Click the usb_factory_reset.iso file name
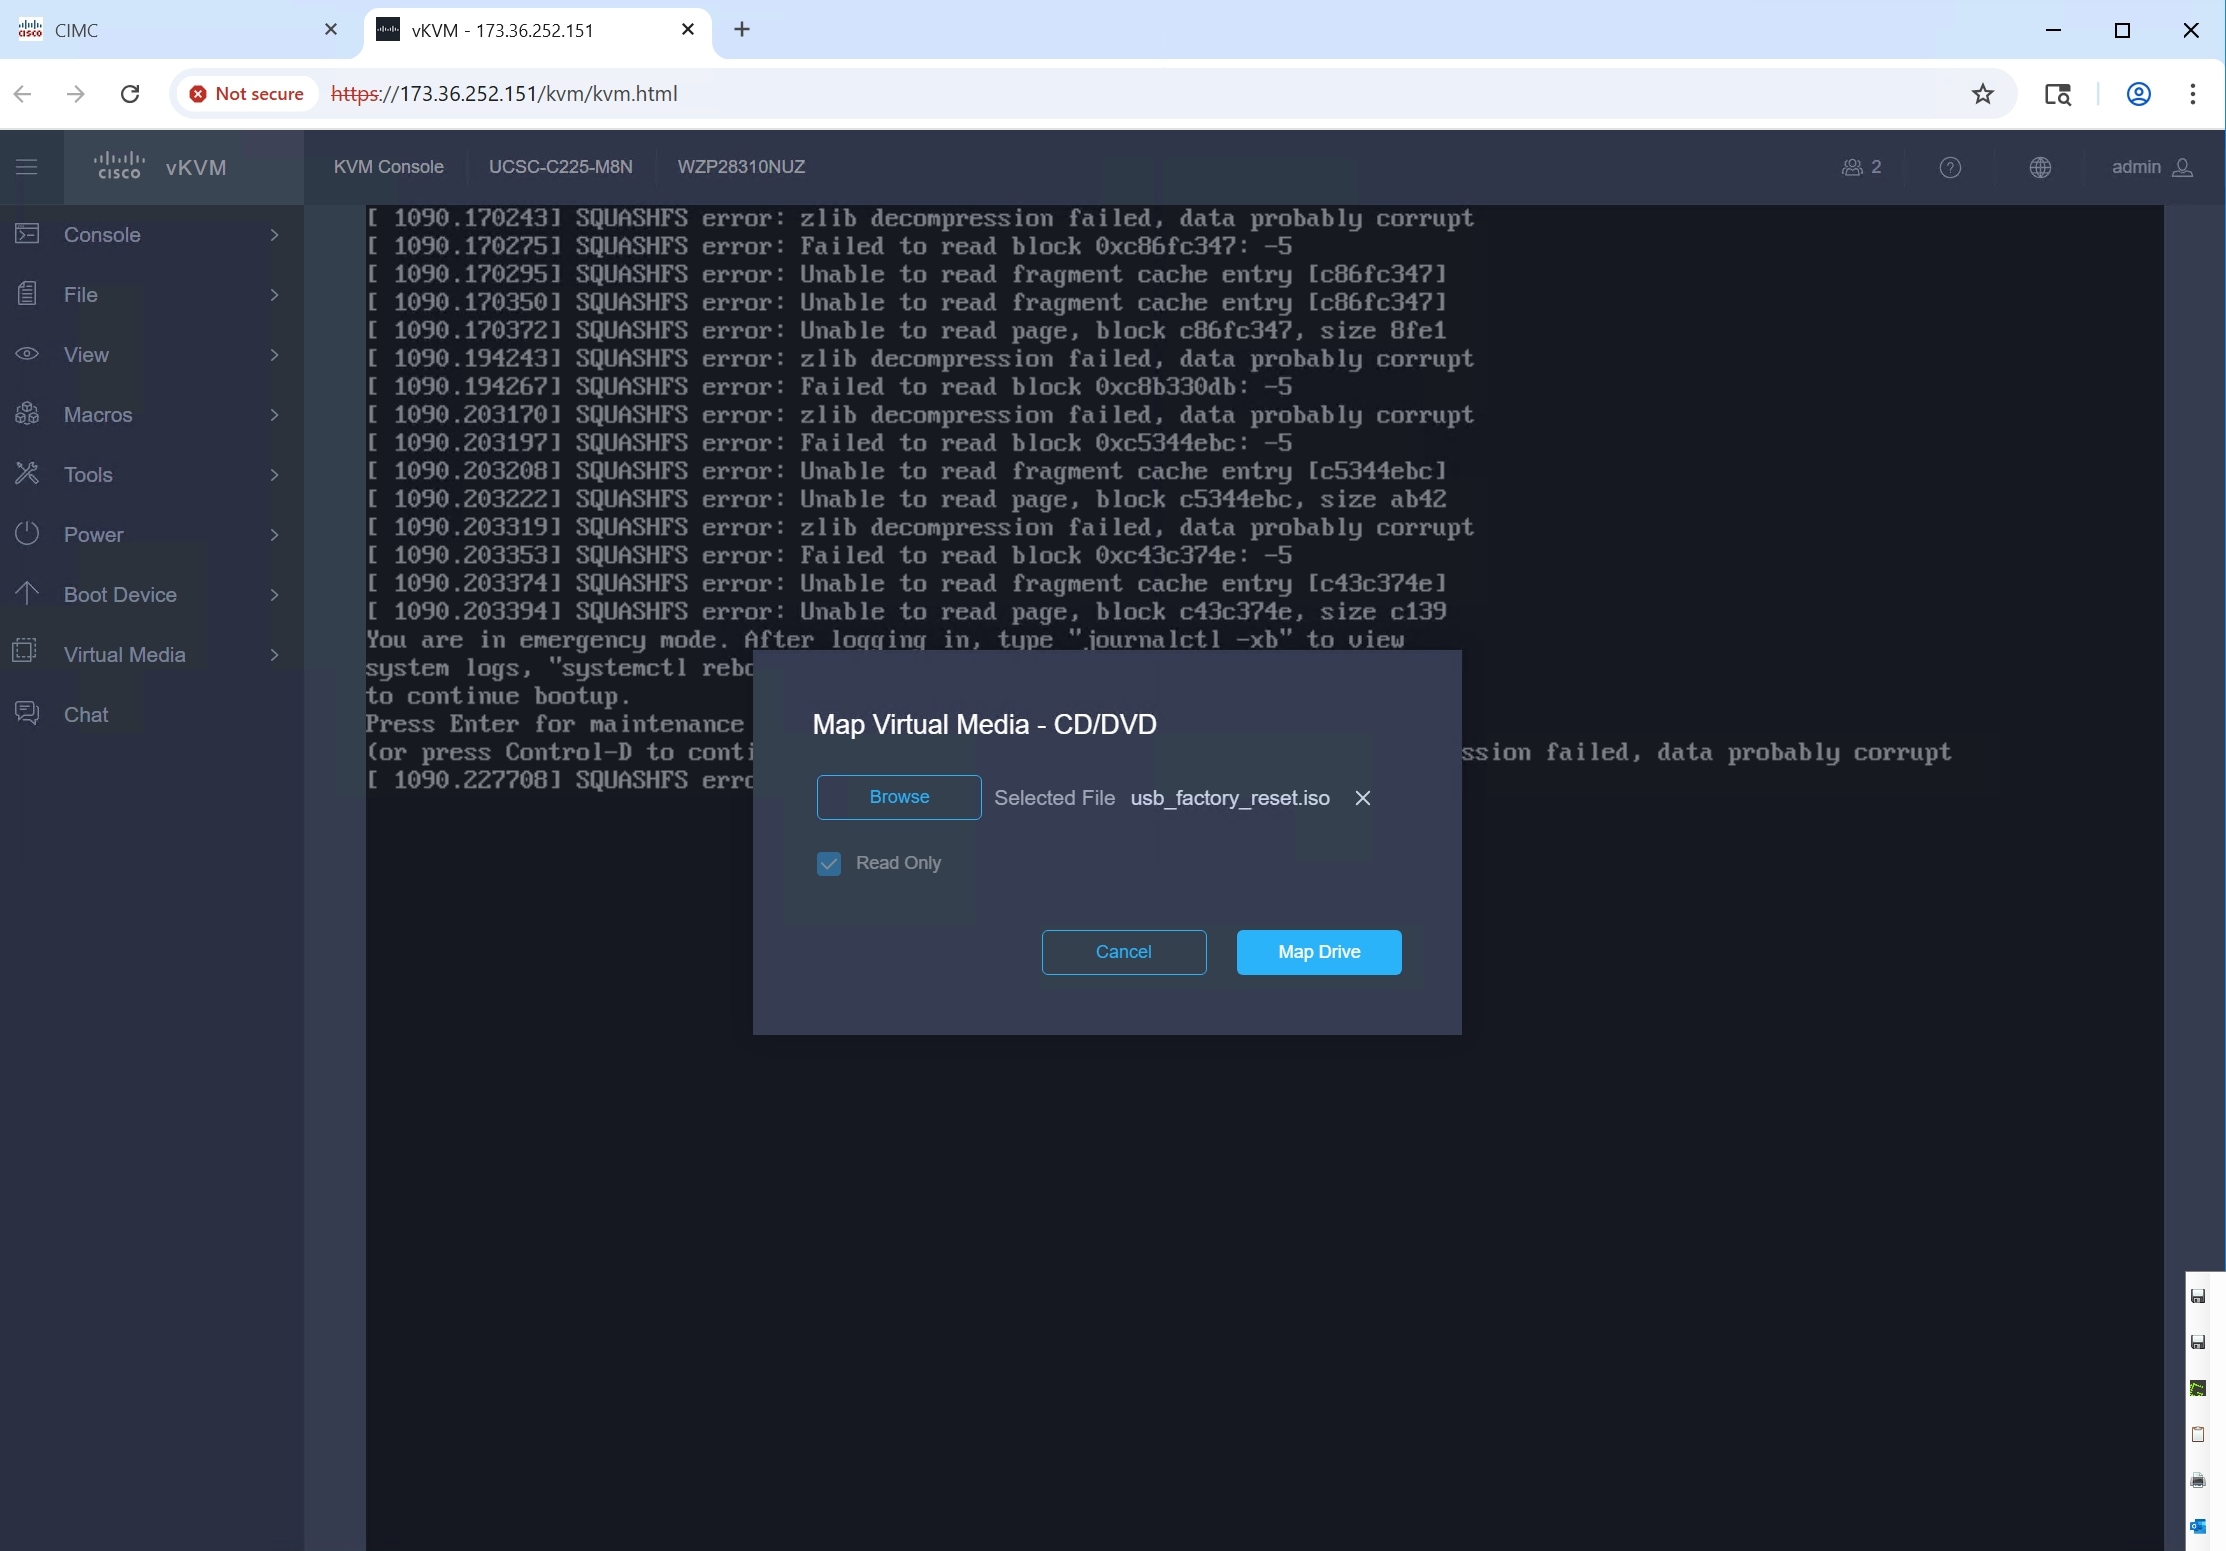Viewport: 2226px width, 1551px height. coord(1230,798)
